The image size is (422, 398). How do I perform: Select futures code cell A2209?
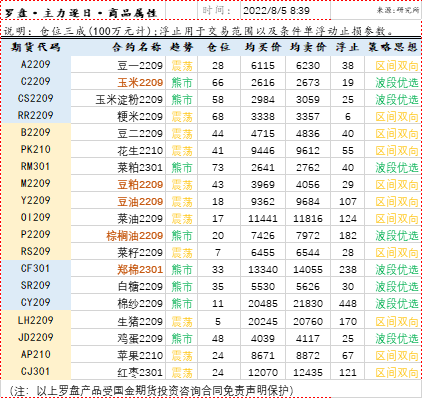click(36, 64)
